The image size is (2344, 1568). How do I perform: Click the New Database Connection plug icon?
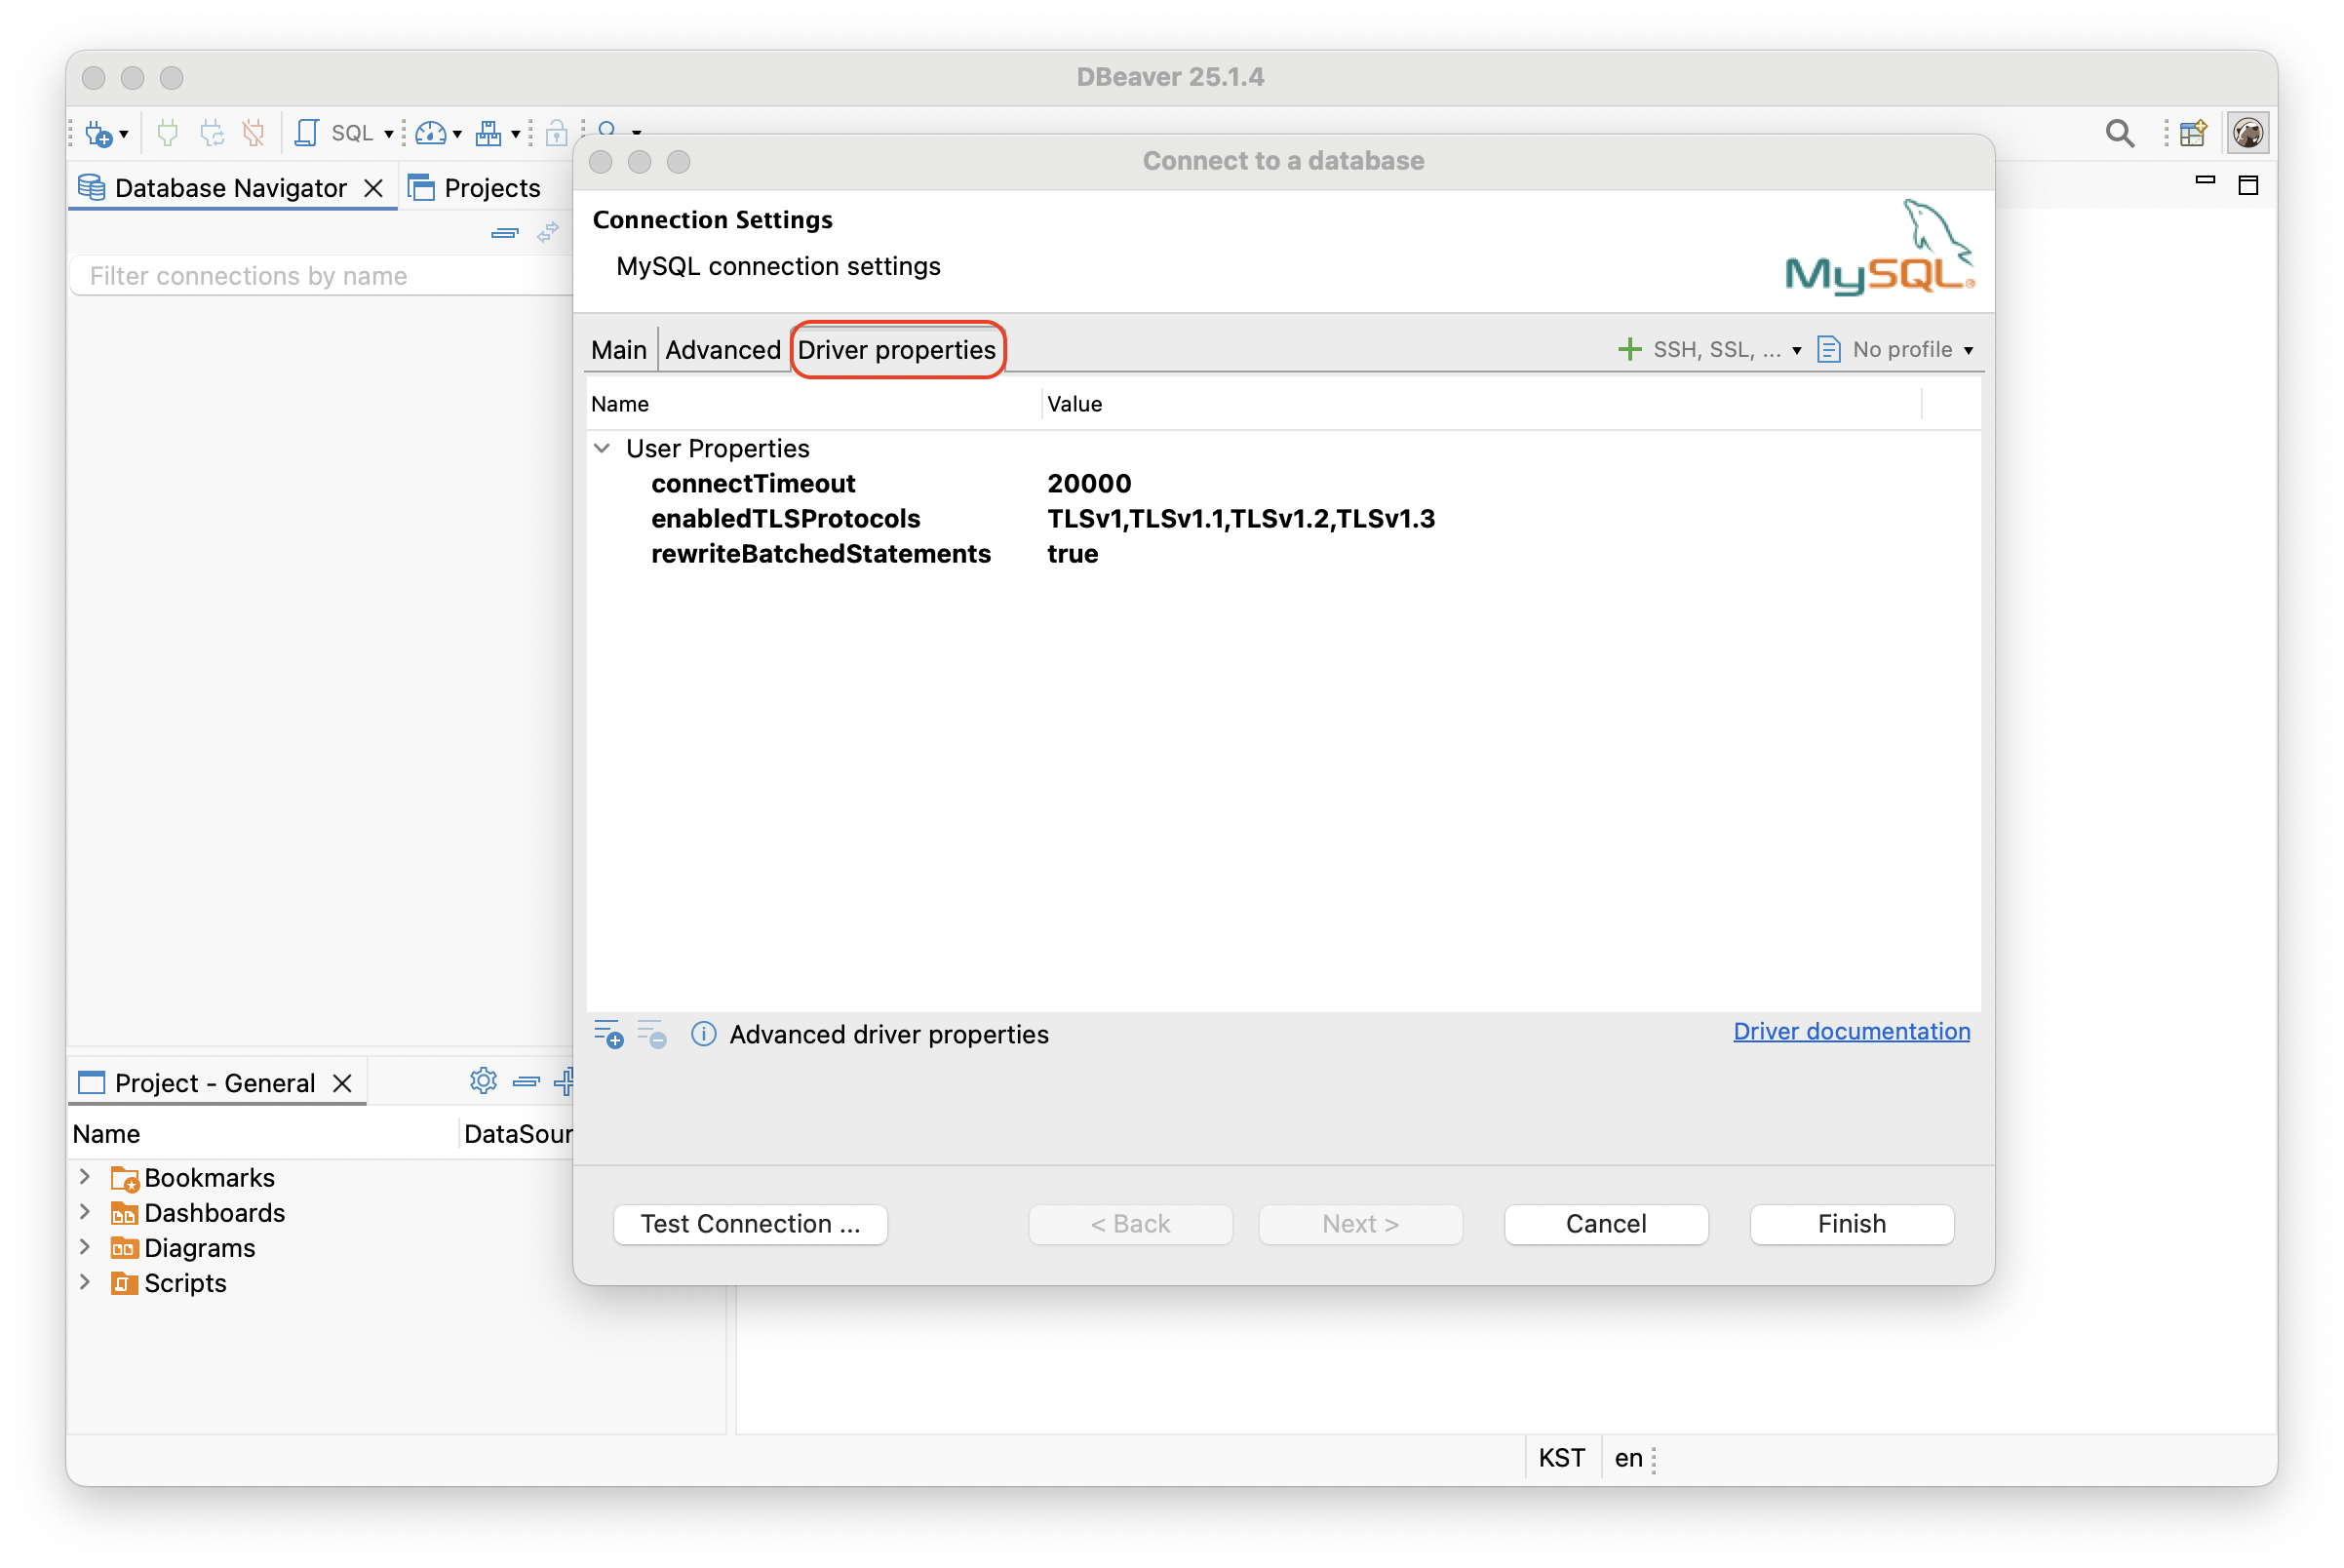(x=98, y=133)
